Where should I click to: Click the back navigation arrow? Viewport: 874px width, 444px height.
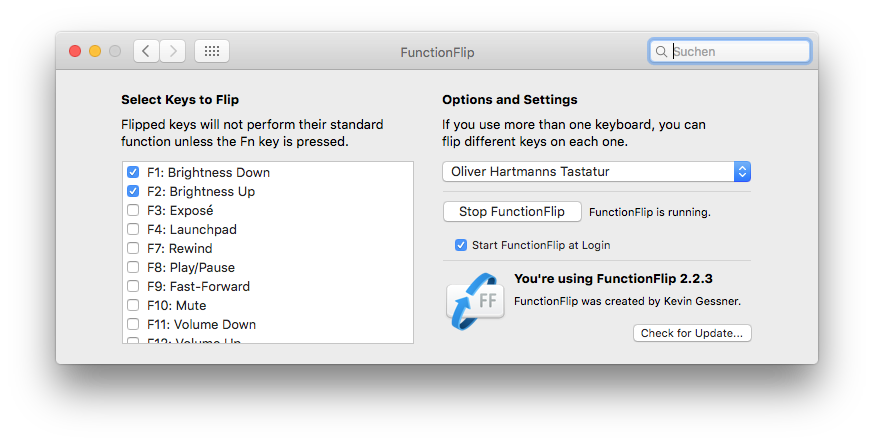pos(146,51)
